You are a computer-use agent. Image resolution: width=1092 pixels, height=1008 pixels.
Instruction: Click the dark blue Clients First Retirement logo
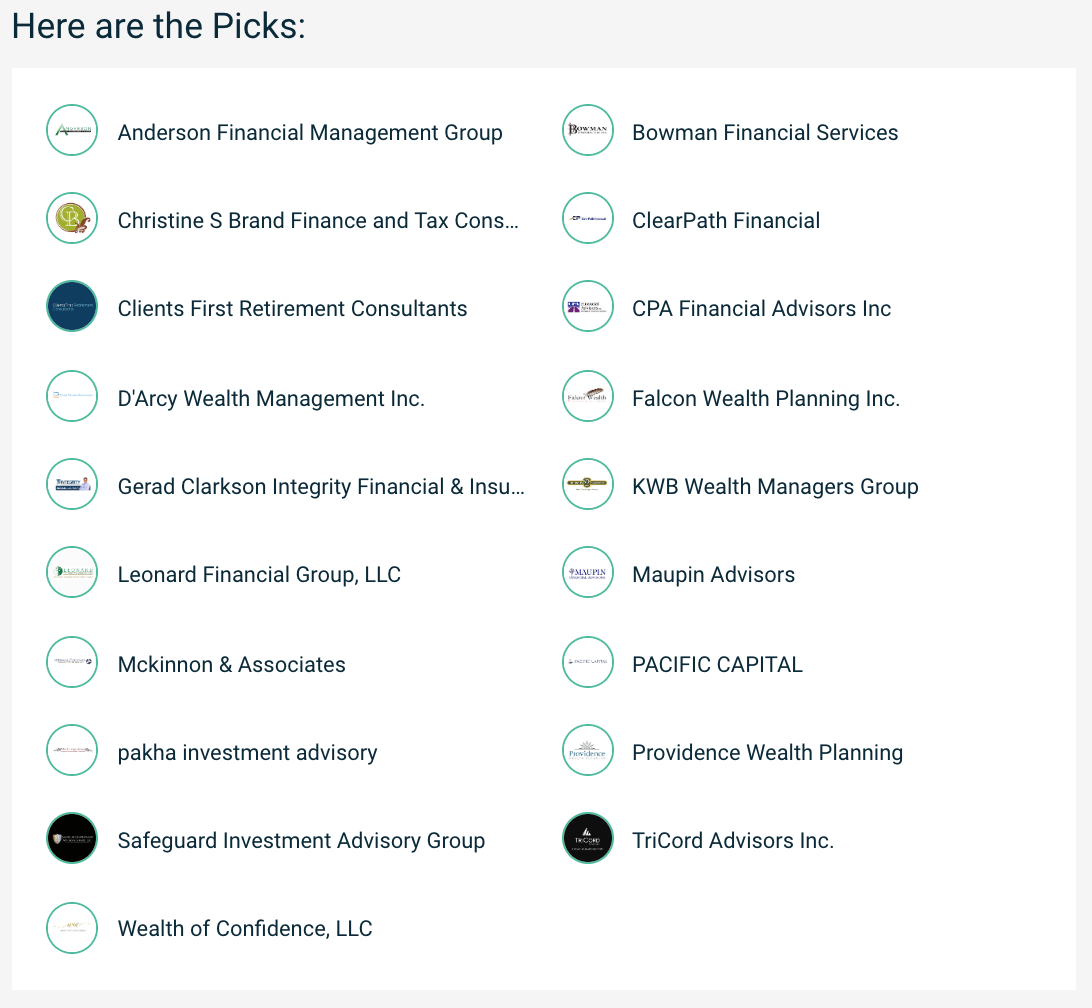point(72,307)
